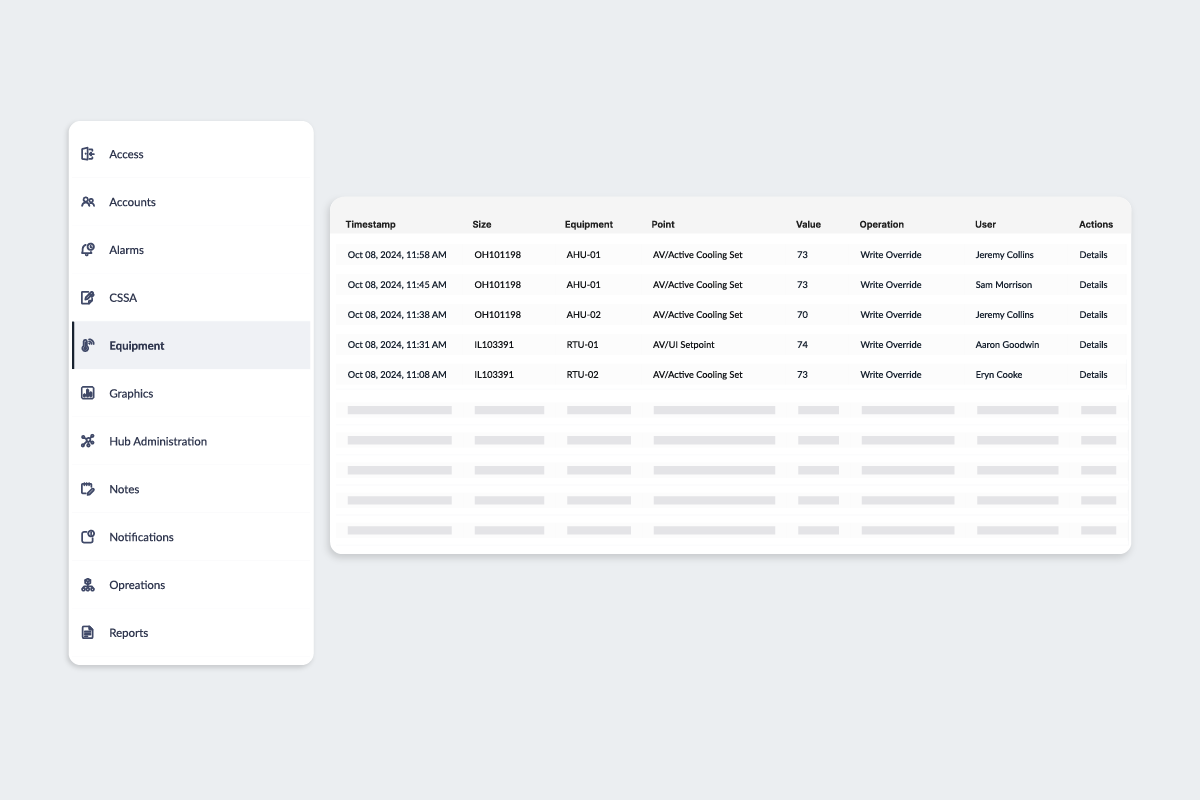
Task: Click the Access door icon in sidebar
Action: (88, 154)
